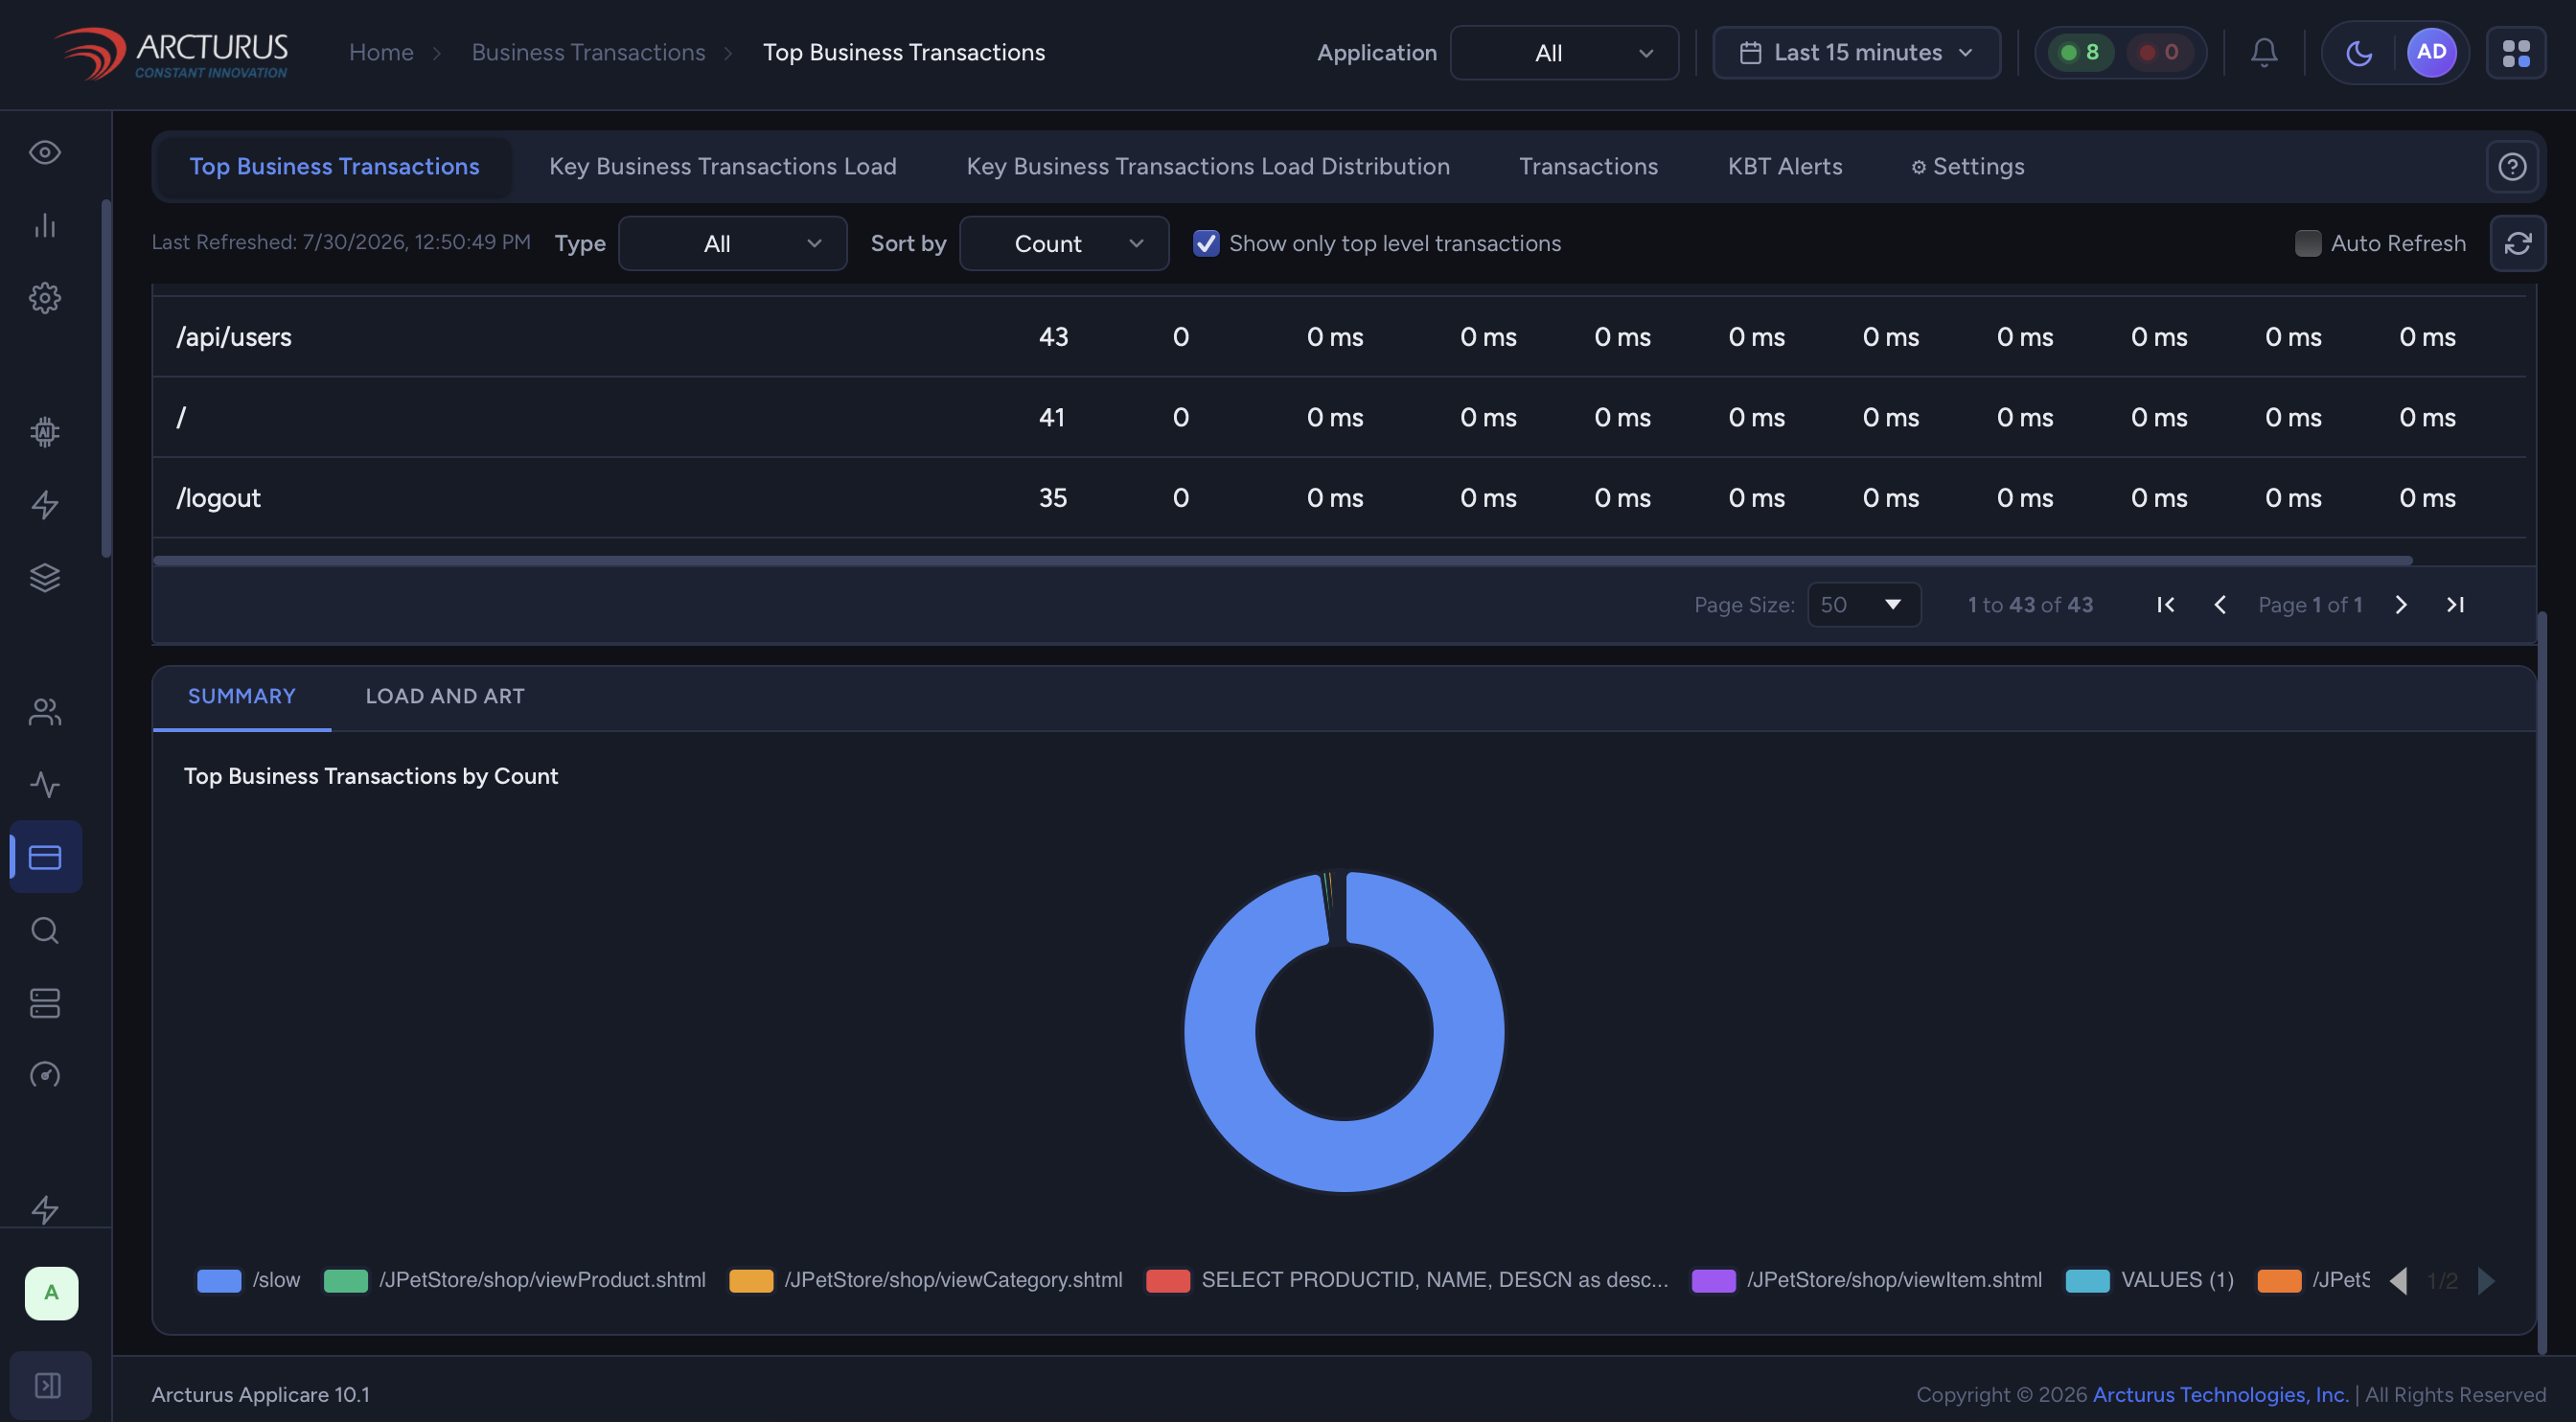Click the AD user avatar
Image resolution: width=2576 pixels, height=1422 pixels.
pos(2431,52)
